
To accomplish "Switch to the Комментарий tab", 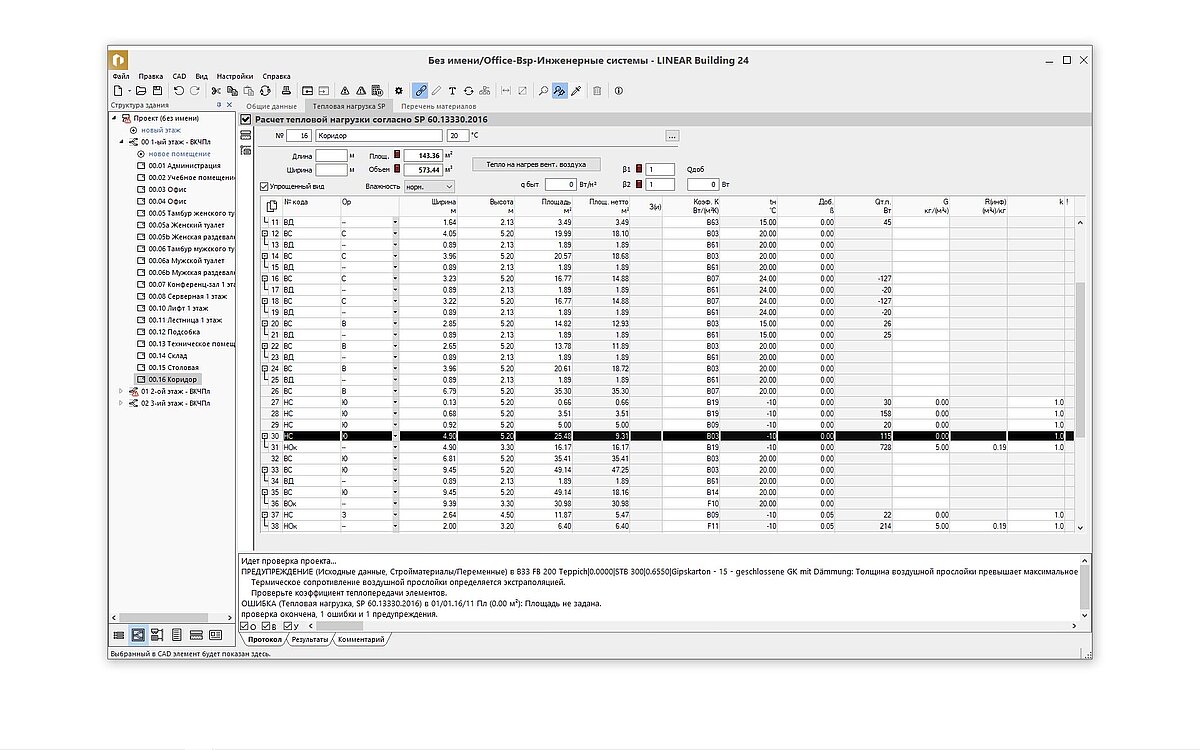I will [361, 639].
